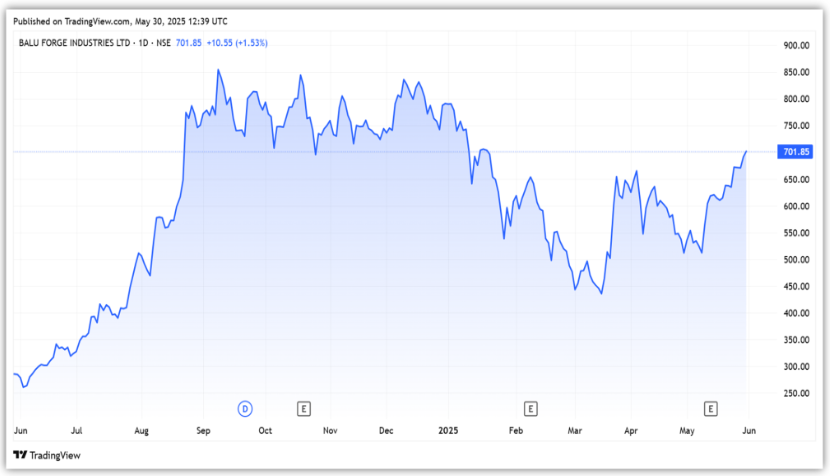Viewport: 830px width, 476px height.
Task: Click the 900.00 label on the price axis
Action: tap(796, 46)
